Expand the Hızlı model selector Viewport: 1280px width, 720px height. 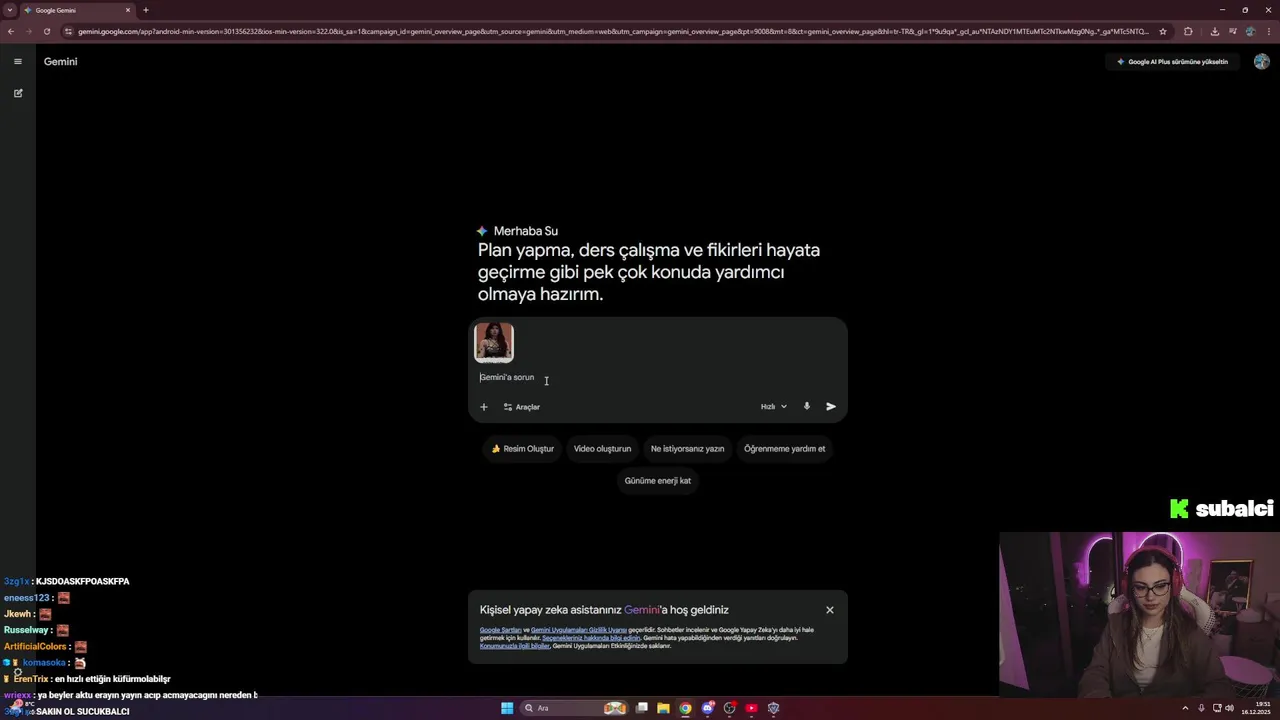click(x=774, y=407)
